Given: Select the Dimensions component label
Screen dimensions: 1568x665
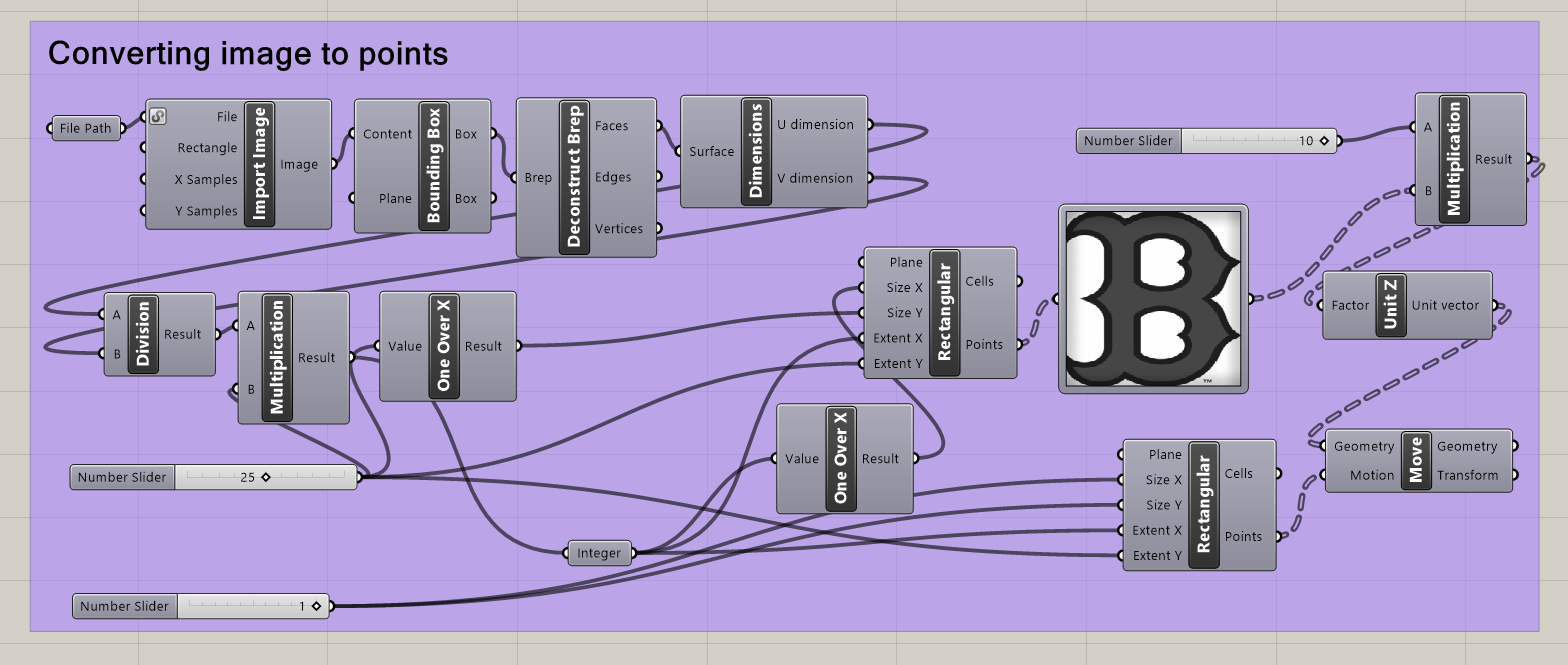Looking at the screenshot, I should [x=756, y=152].
